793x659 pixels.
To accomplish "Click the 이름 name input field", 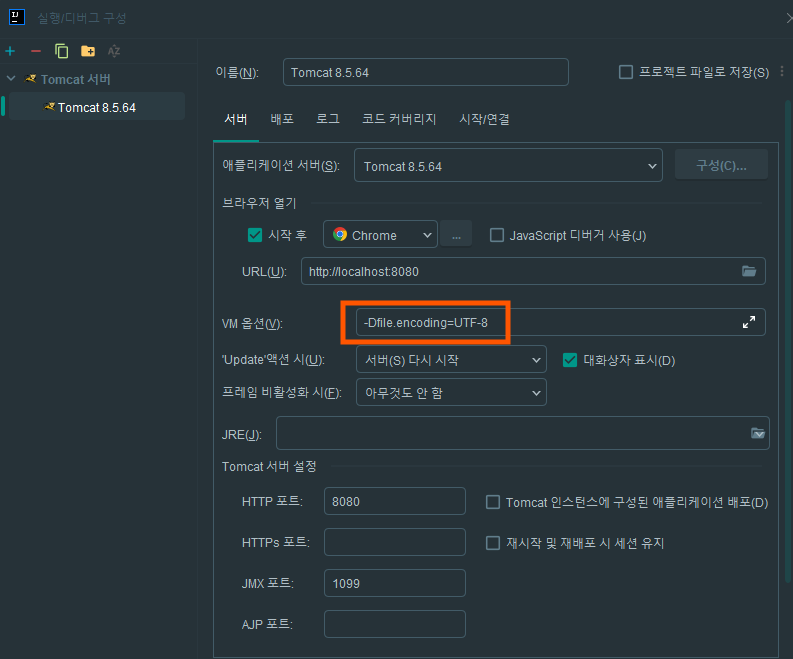I will (x=426, y=72).
